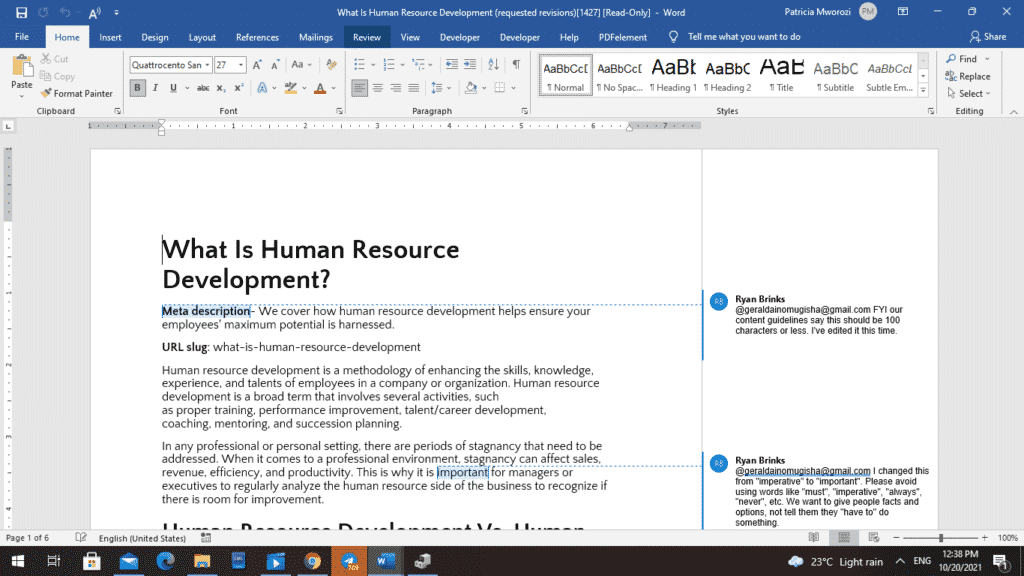Toggle bold formatting
Screen dimensions: 1024x576
pos(140,87)
